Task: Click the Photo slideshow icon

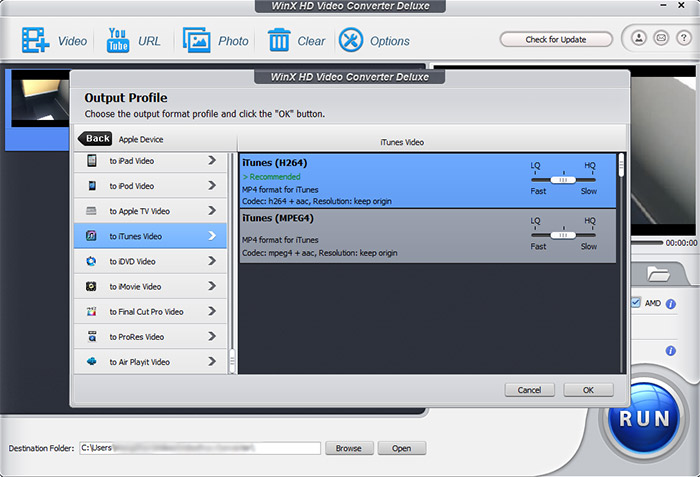Action: [196, 40]
